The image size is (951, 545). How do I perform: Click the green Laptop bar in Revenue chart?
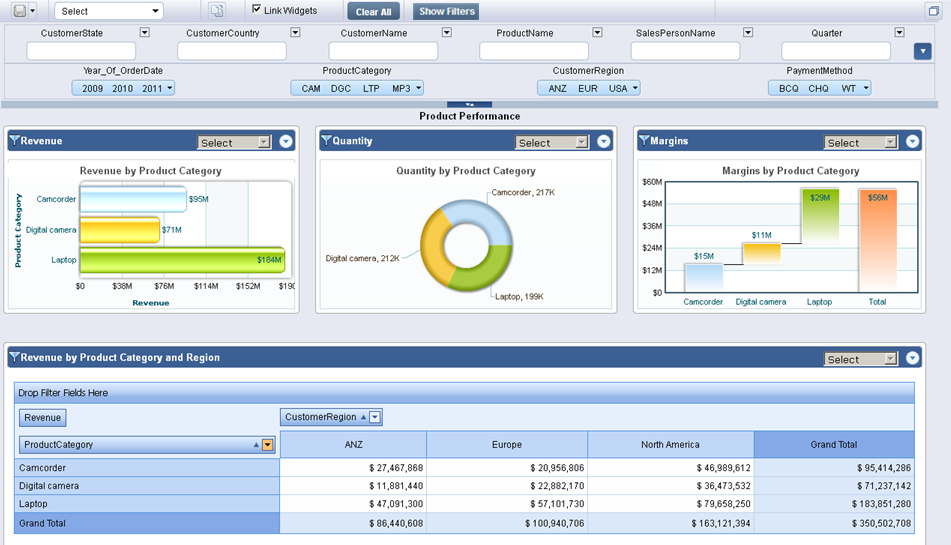(x=180, y=260)
